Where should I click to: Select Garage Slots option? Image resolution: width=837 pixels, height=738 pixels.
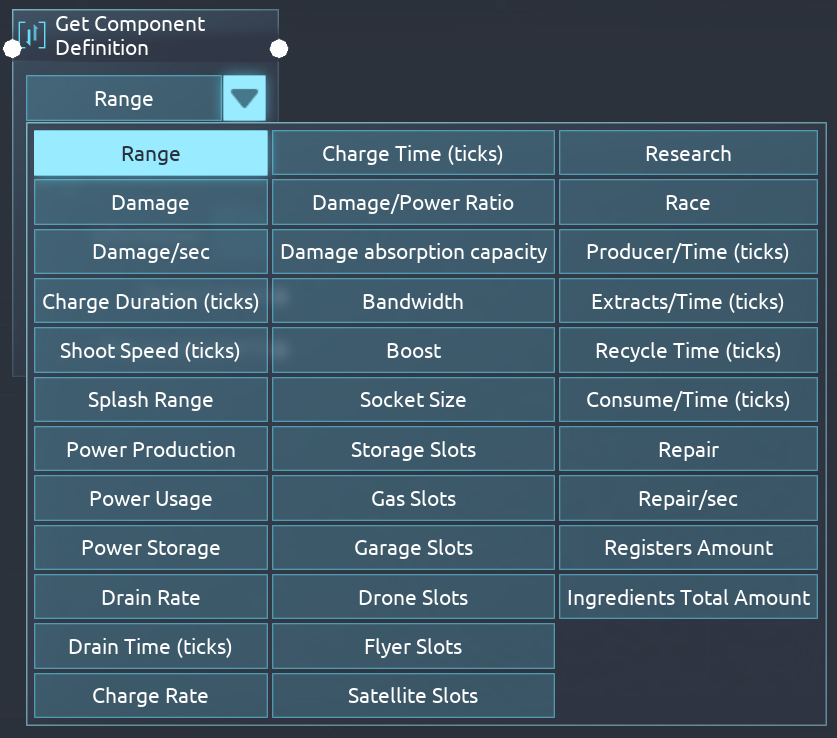click(x=413, y=547)
